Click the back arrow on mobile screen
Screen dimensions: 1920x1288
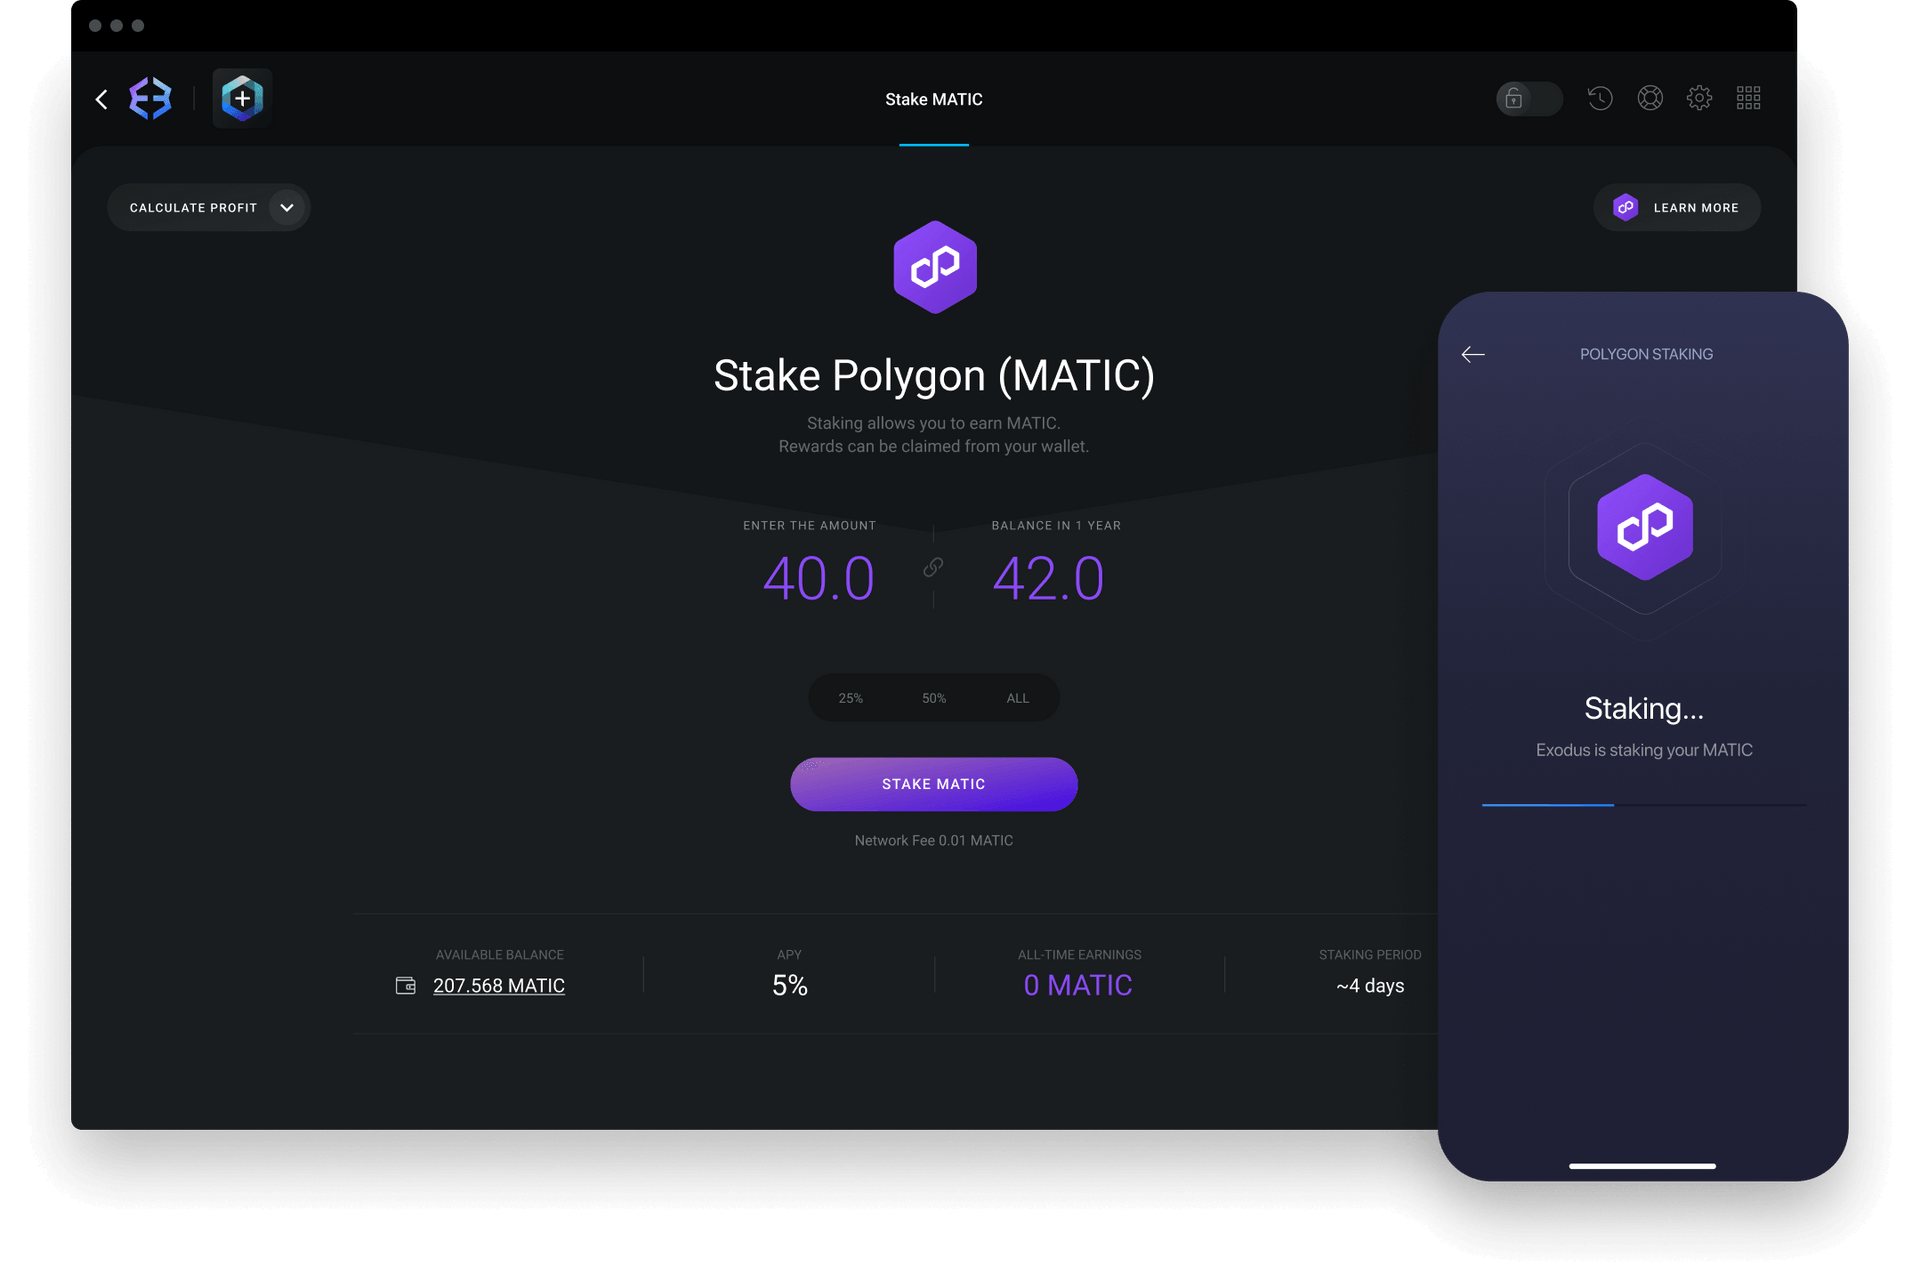coord(1473,354)
